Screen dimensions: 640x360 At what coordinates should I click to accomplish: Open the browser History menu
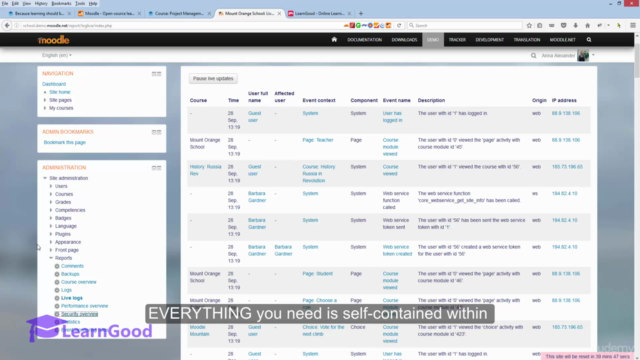pos(41,3)
